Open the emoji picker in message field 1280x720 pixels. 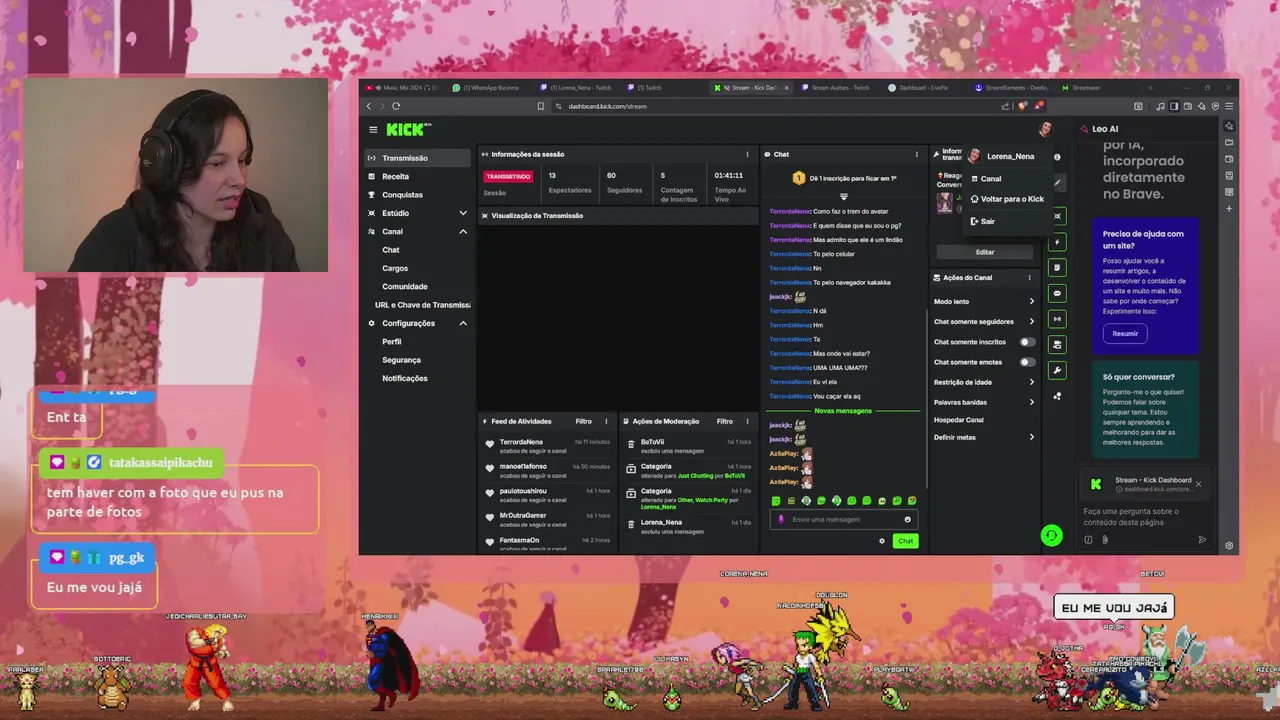coord(908,519)
